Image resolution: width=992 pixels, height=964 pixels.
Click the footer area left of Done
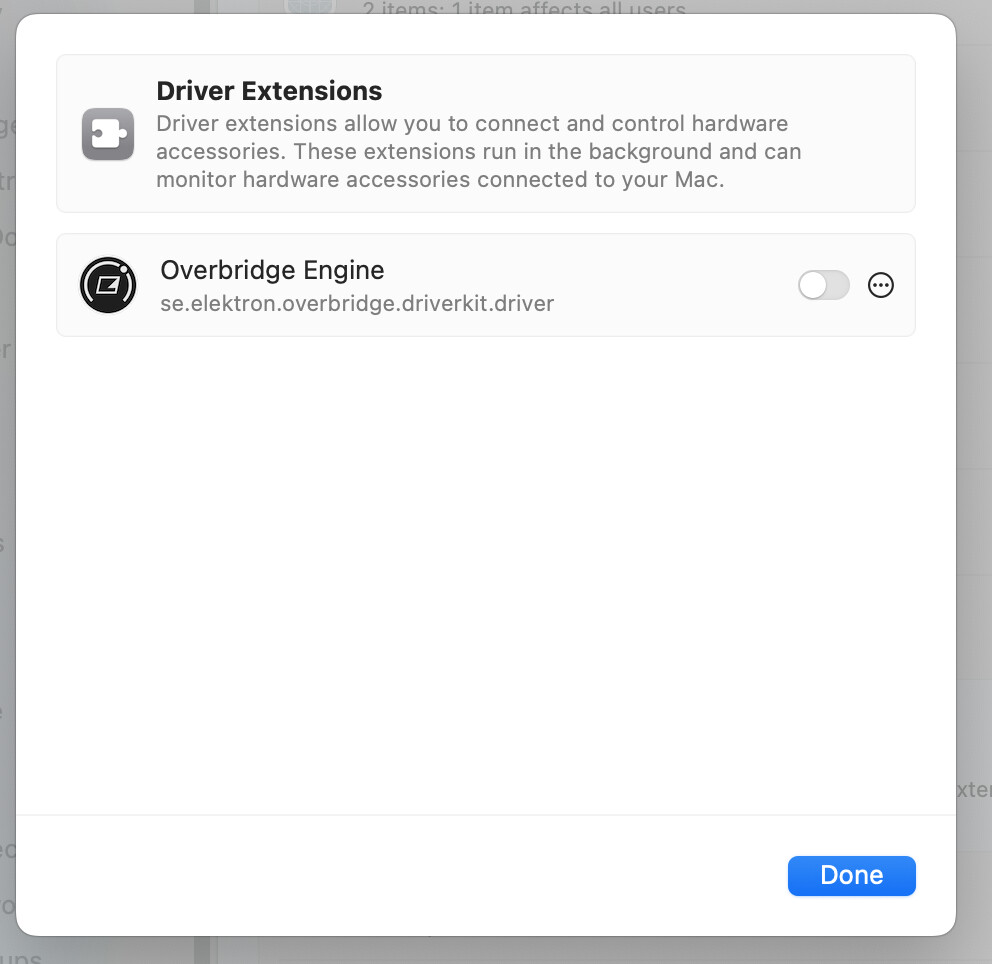399,875
